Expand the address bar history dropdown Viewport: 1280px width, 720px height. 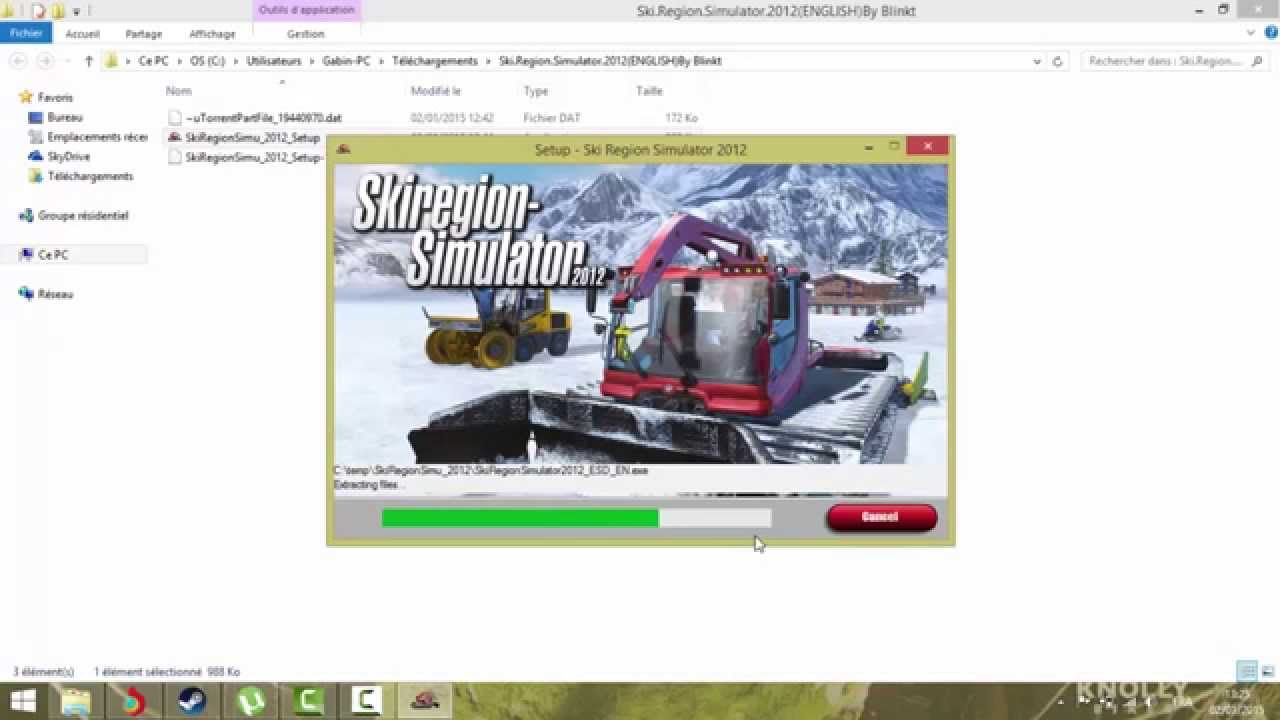click(x=1037, y=61)
